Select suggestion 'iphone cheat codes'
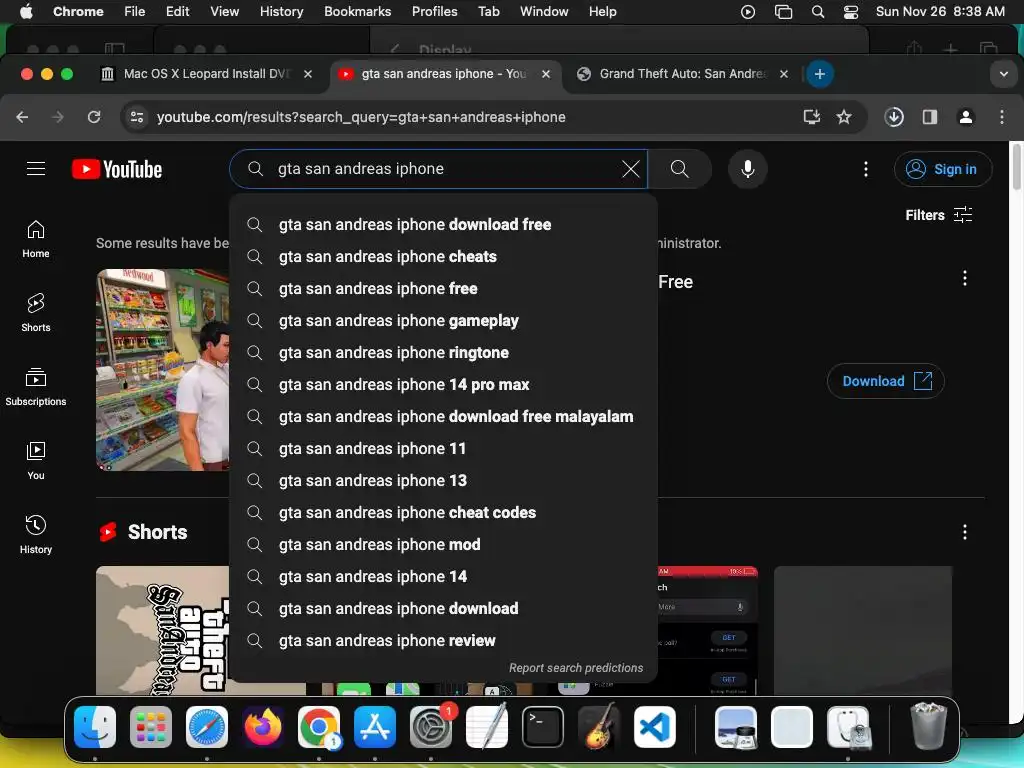This screenshot has height=768, width=1024. 443,513
